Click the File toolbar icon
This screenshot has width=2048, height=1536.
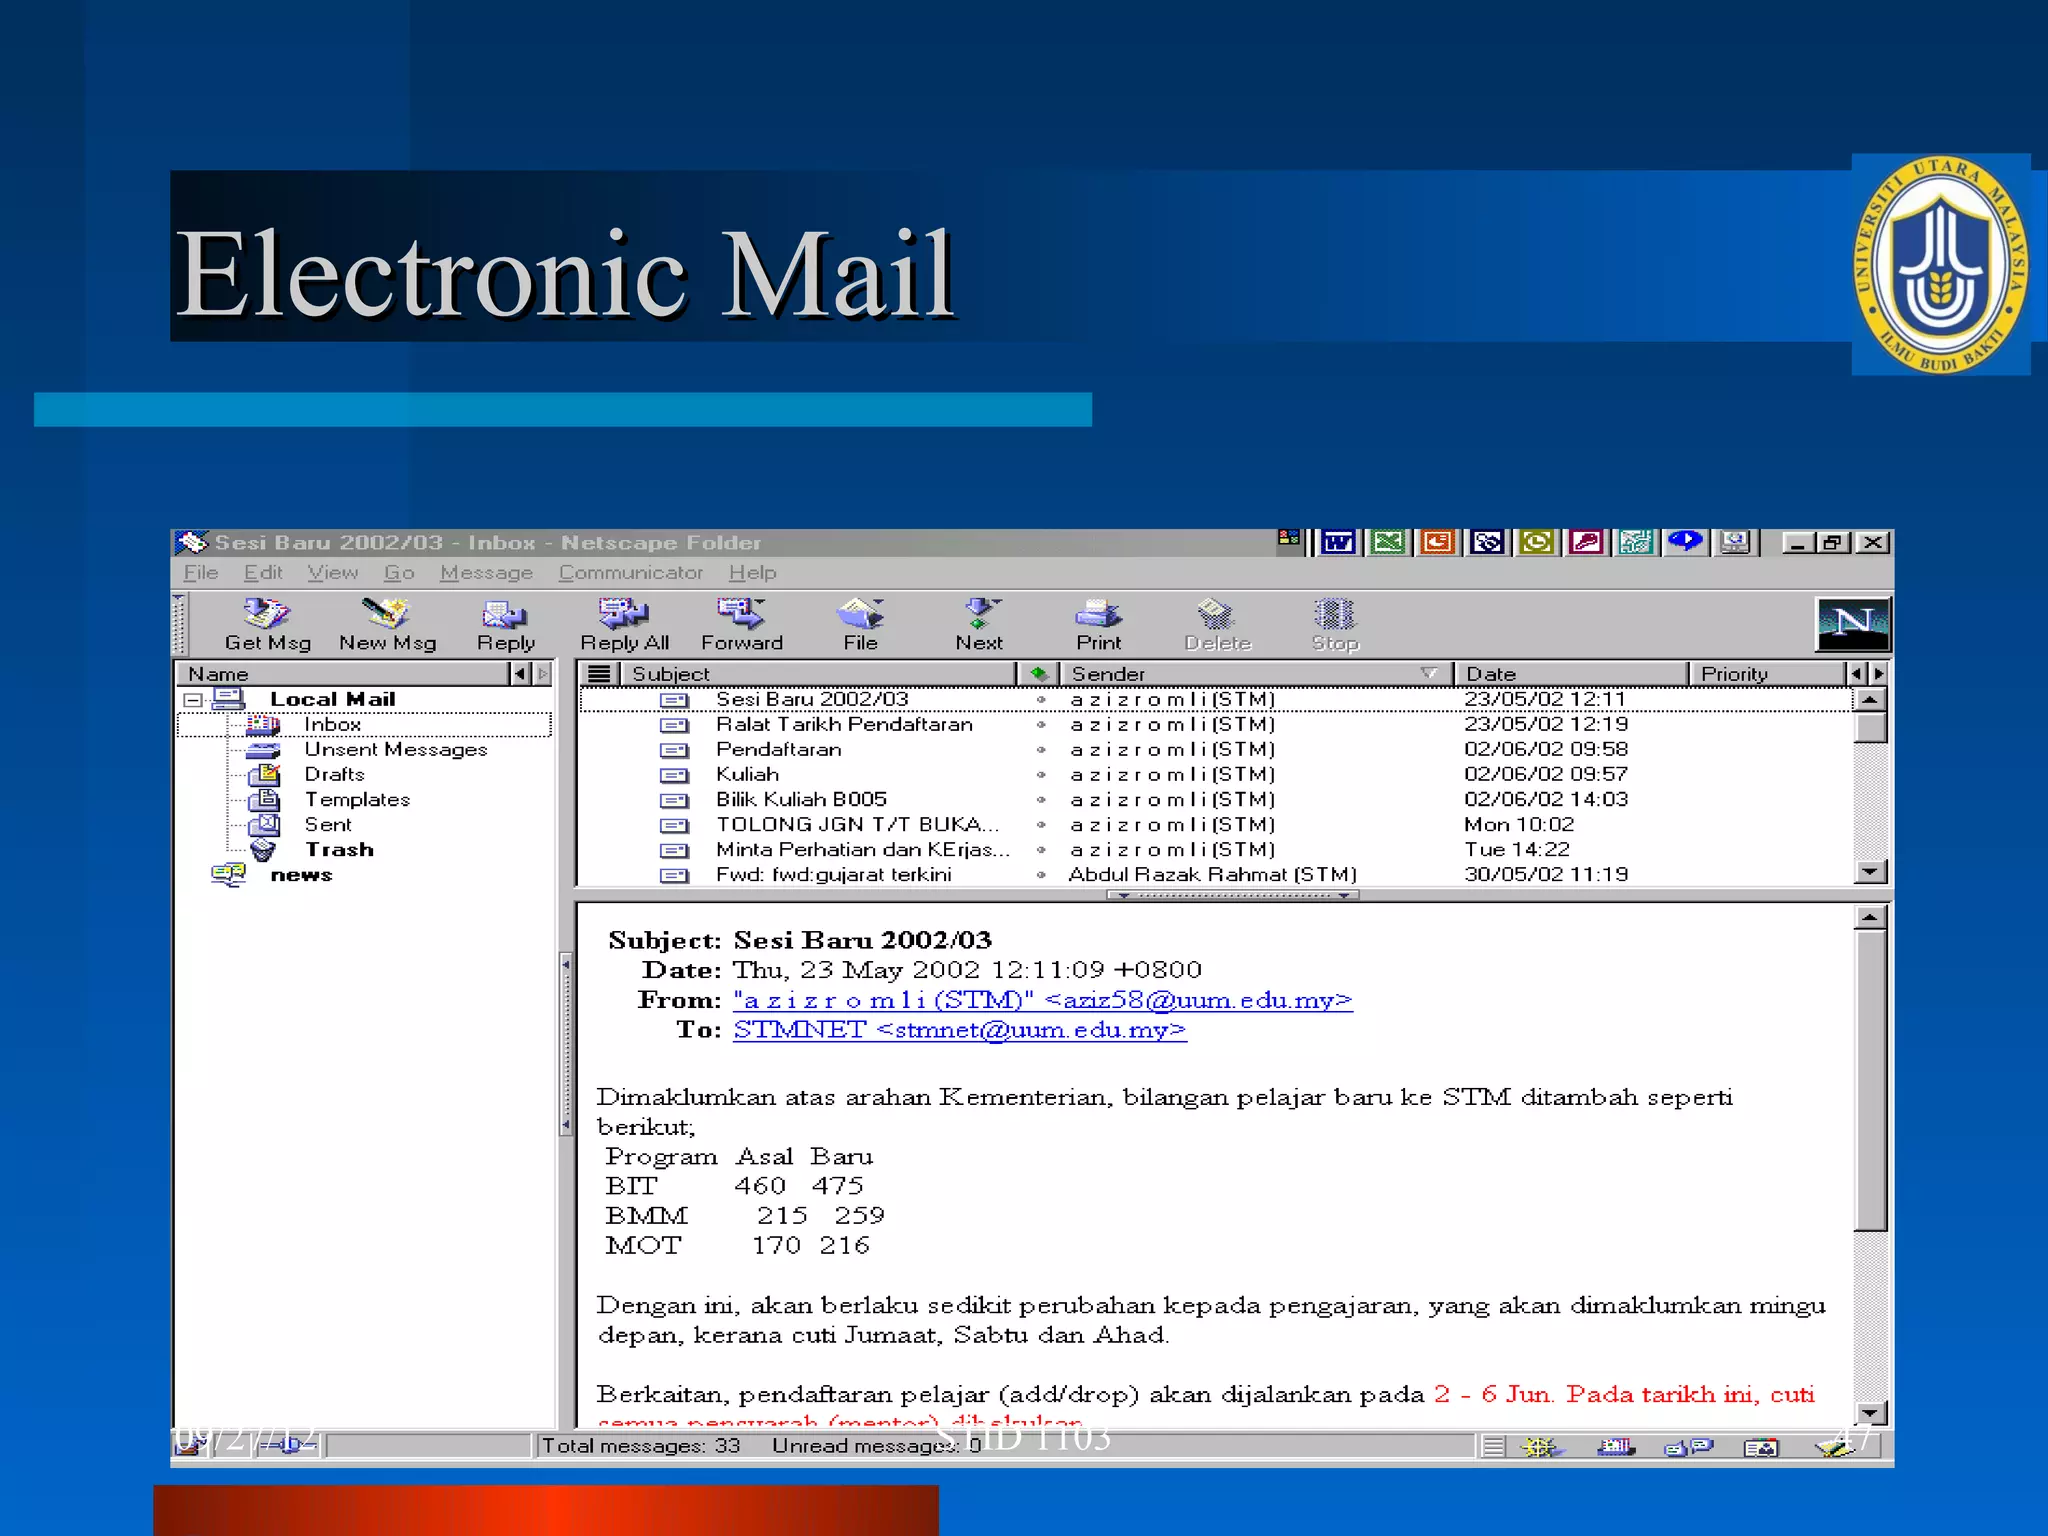pos(860,625)
